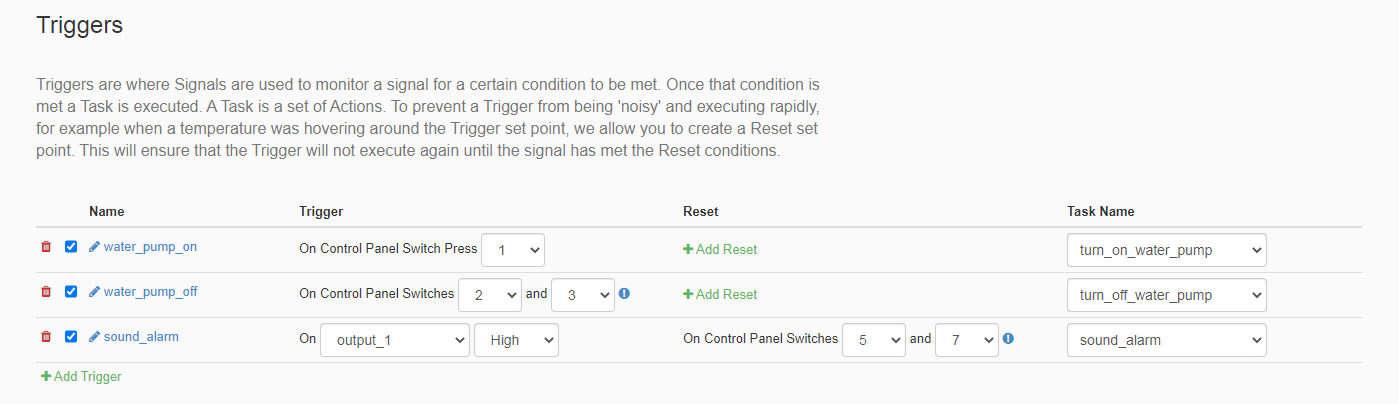
Task: Open the turn_on_water_pump task dropdown
Action: pos(1166,250)
